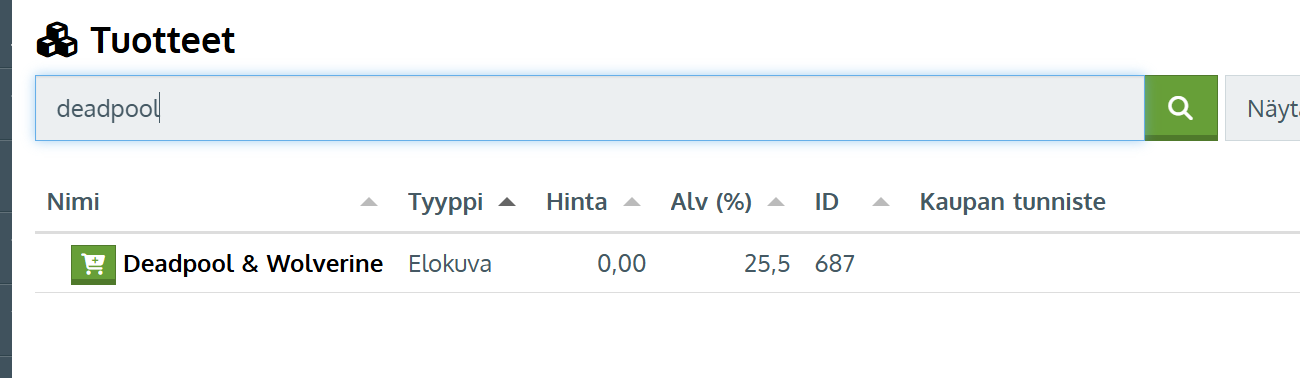
Task: Click the sort arrow next to ID
Action: coord(880,203)
